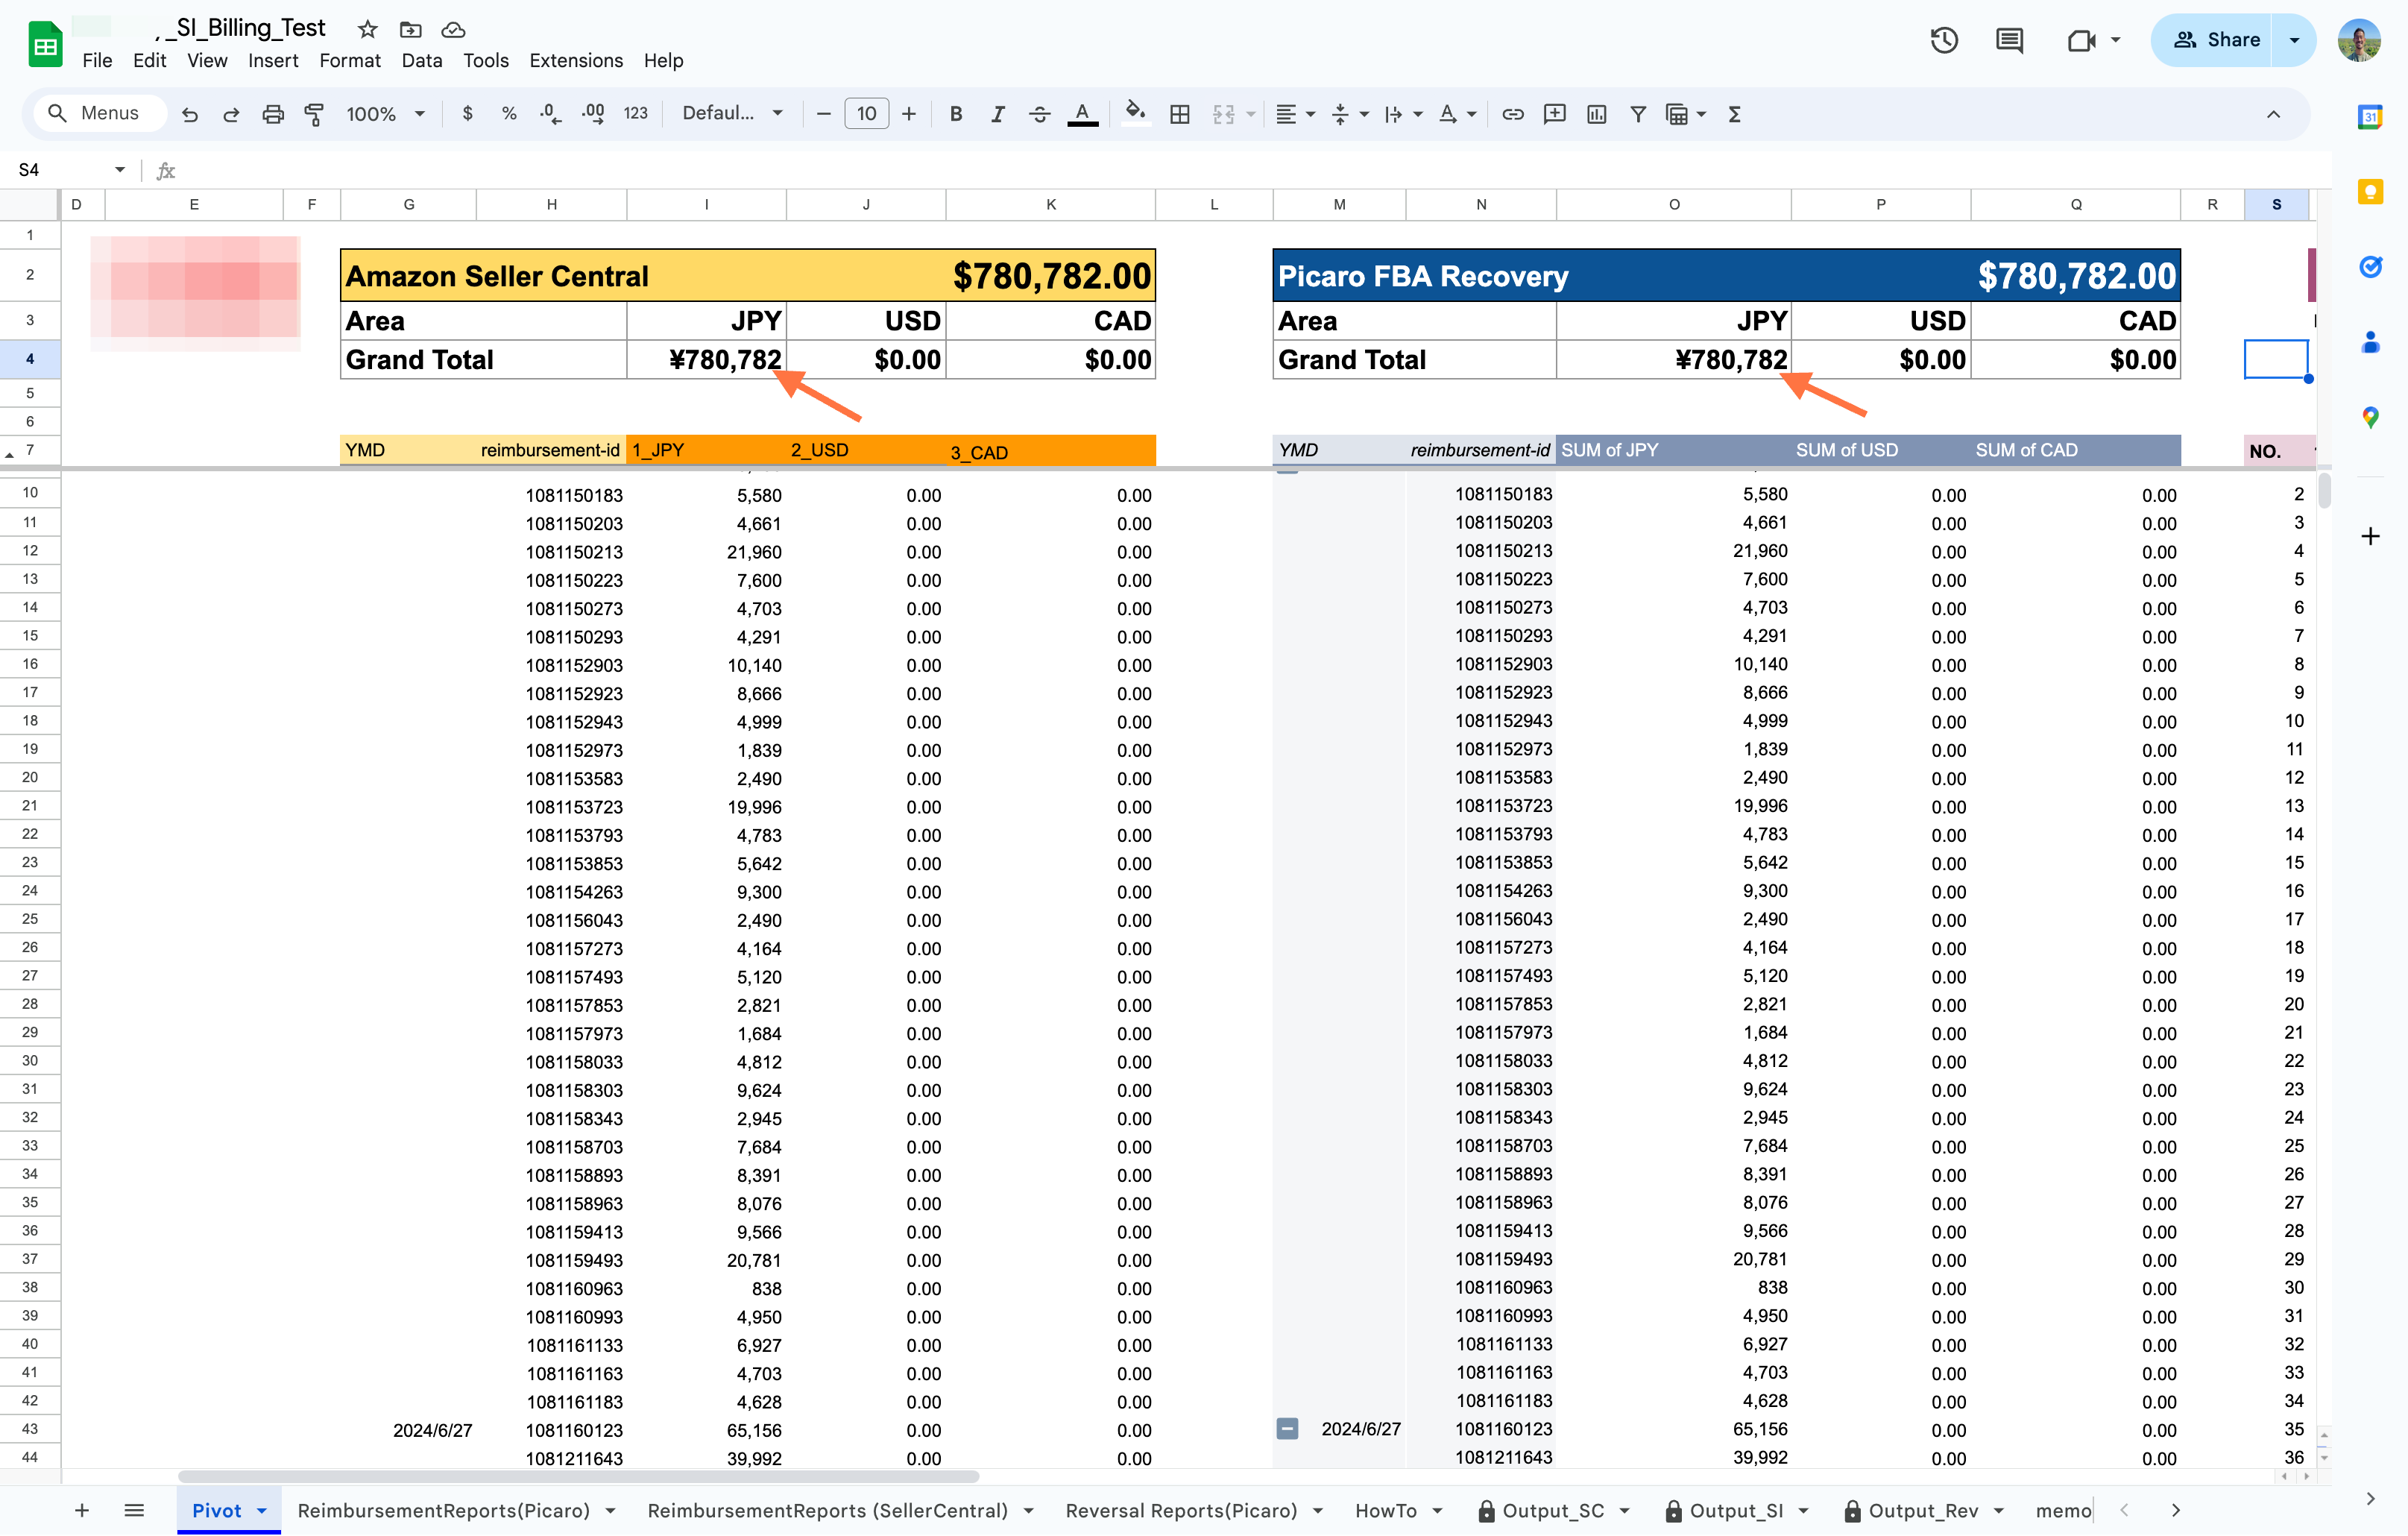Open the Functions sigma menu
The height and width of the screenshot is (1536, 2408).
pos(1735,114)
